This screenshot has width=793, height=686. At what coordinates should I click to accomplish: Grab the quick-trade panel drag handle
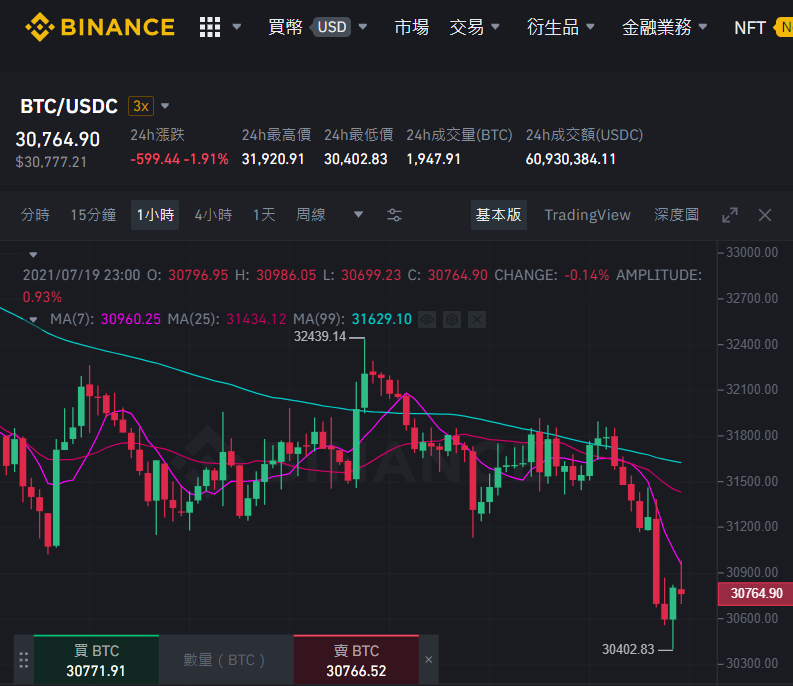[x=23, y=660]
